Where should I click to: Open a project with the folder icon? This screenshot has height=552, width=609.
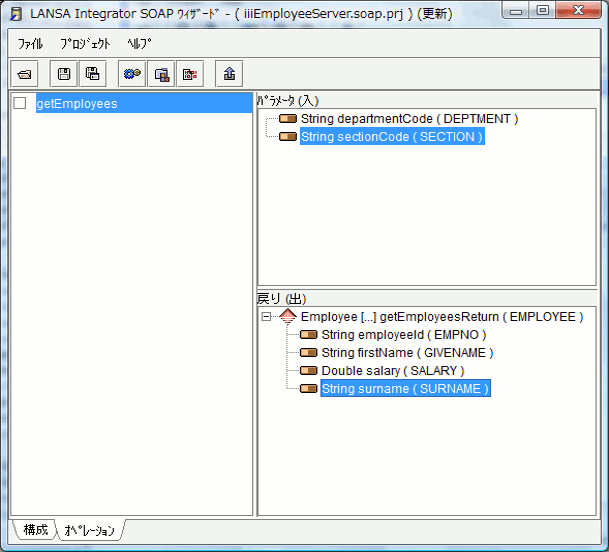24,73
